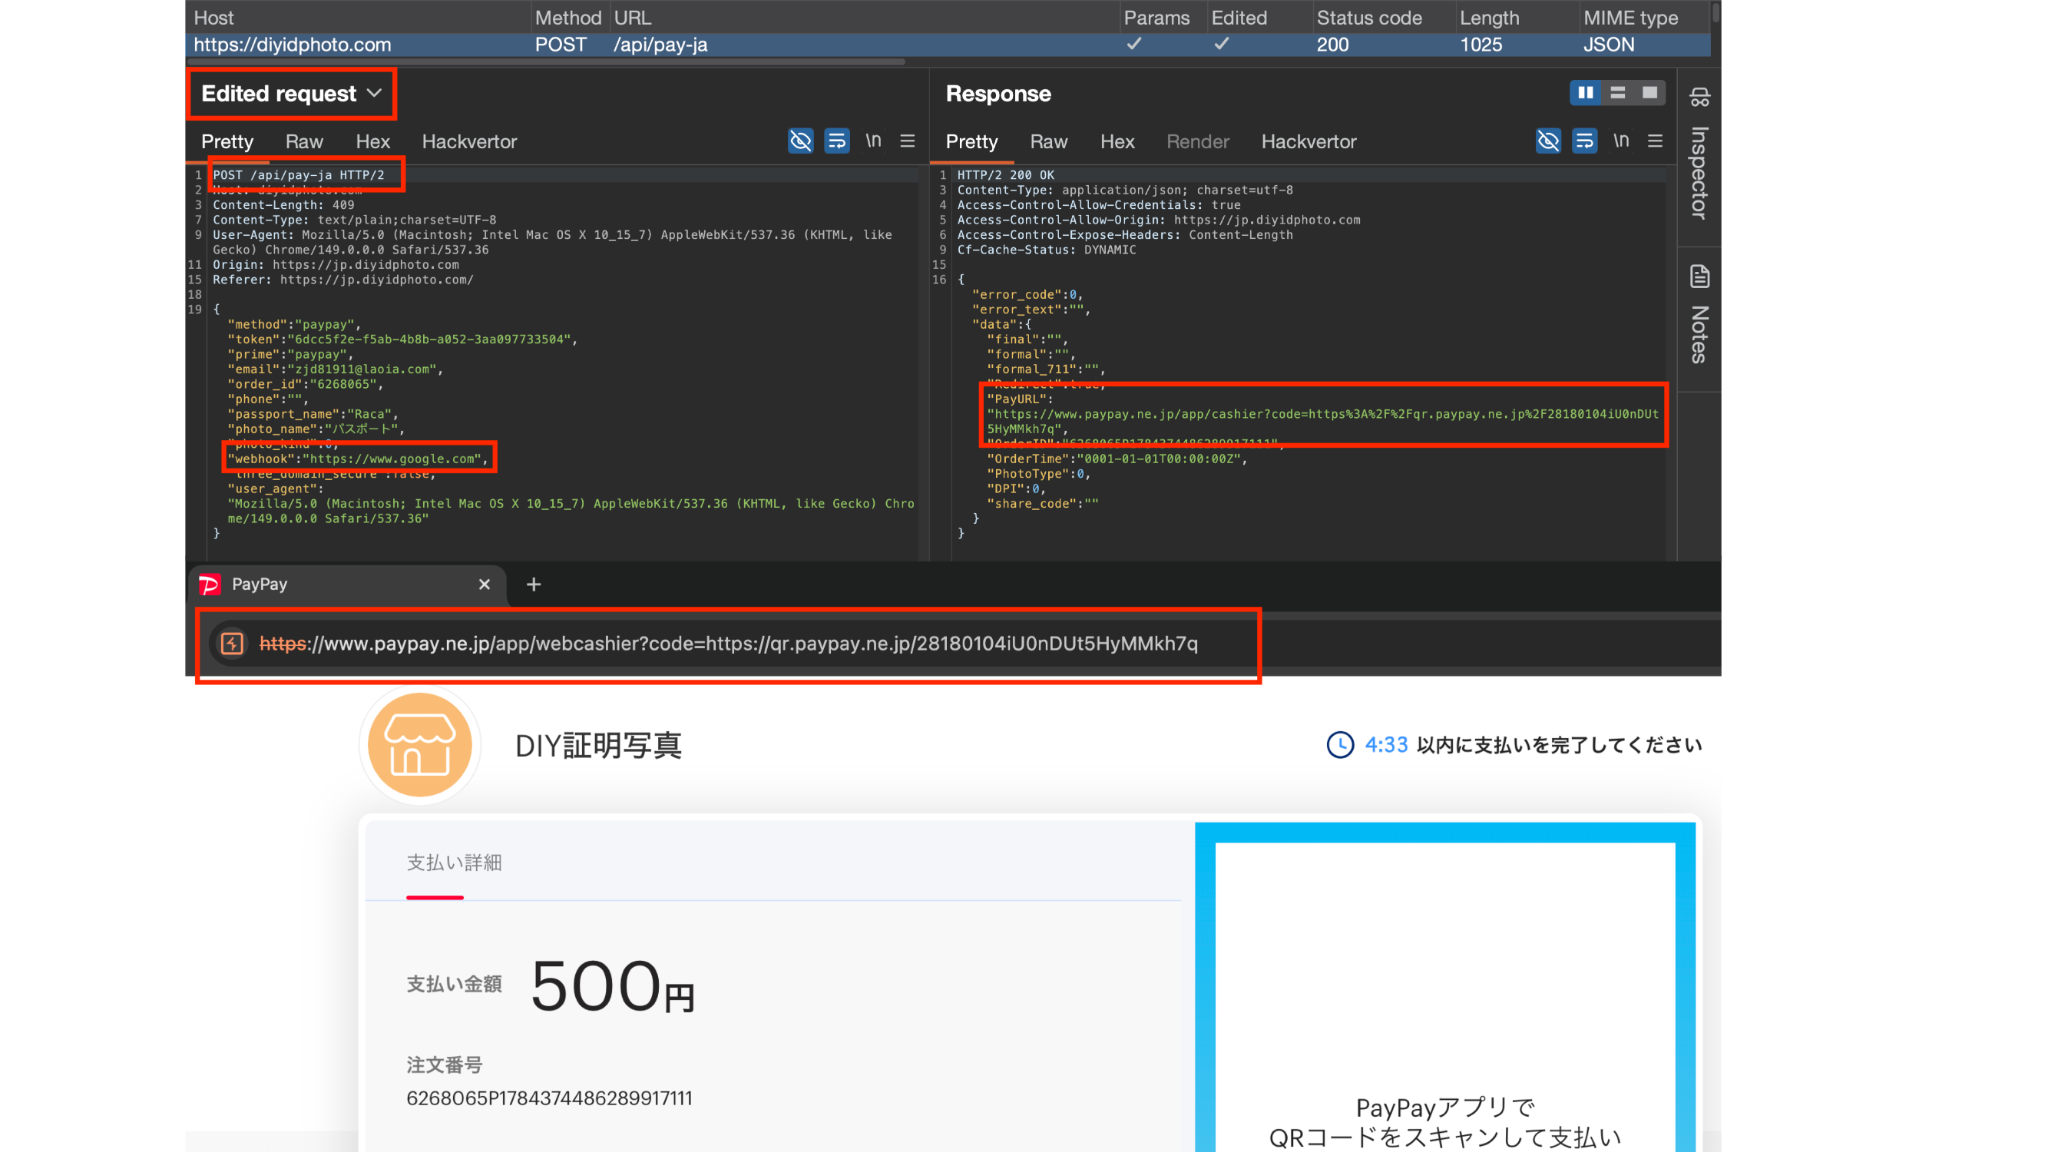This screenshot has height=1152, width=2048.
Task: Open request pane hamburger menu
Action: 907,140
